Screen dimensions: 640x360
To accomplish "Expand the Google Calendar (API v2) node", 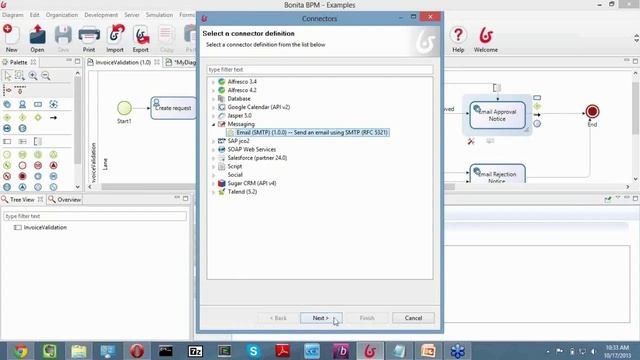I will coord(213,107).
